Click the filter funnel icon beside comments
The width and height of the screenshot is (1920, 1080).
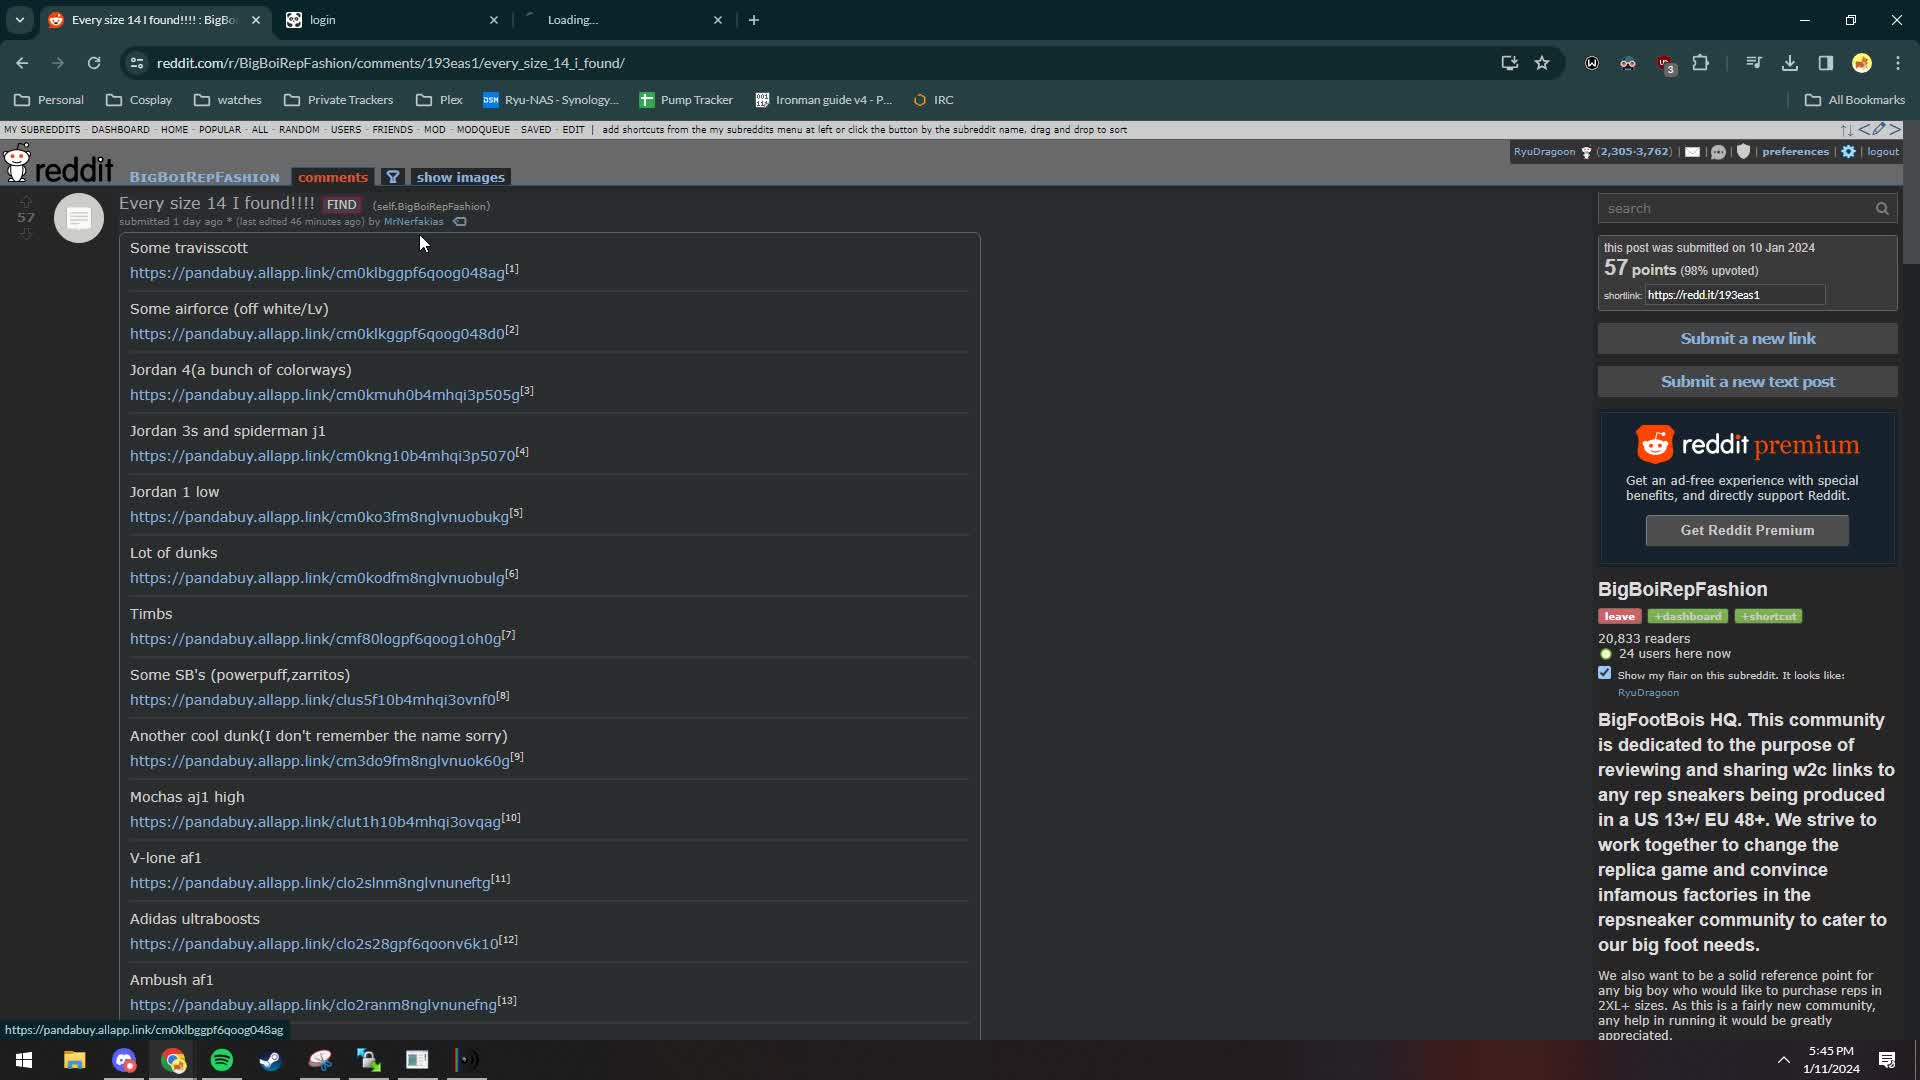(x=393, y=177)
